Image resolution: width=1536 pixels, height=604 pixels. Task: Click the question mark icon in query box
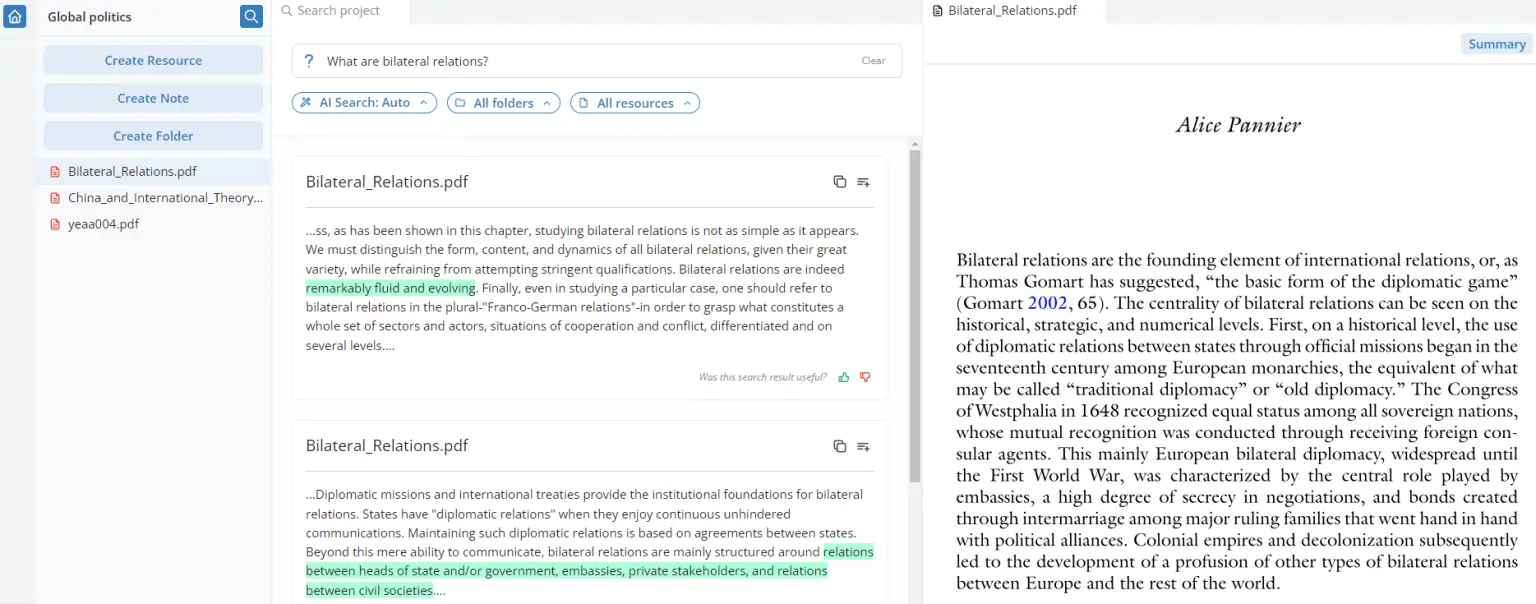pos(309,61)
